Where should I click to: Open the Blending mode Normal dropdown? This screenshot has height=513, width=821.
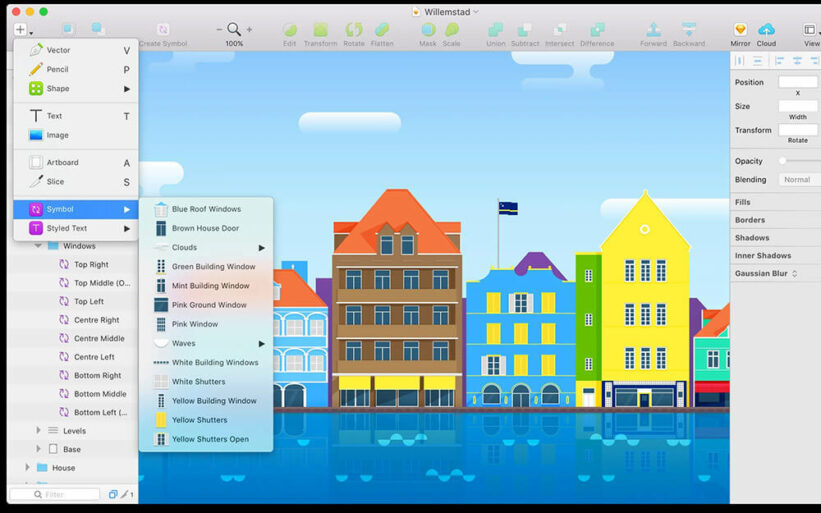[x=799, y=180]
